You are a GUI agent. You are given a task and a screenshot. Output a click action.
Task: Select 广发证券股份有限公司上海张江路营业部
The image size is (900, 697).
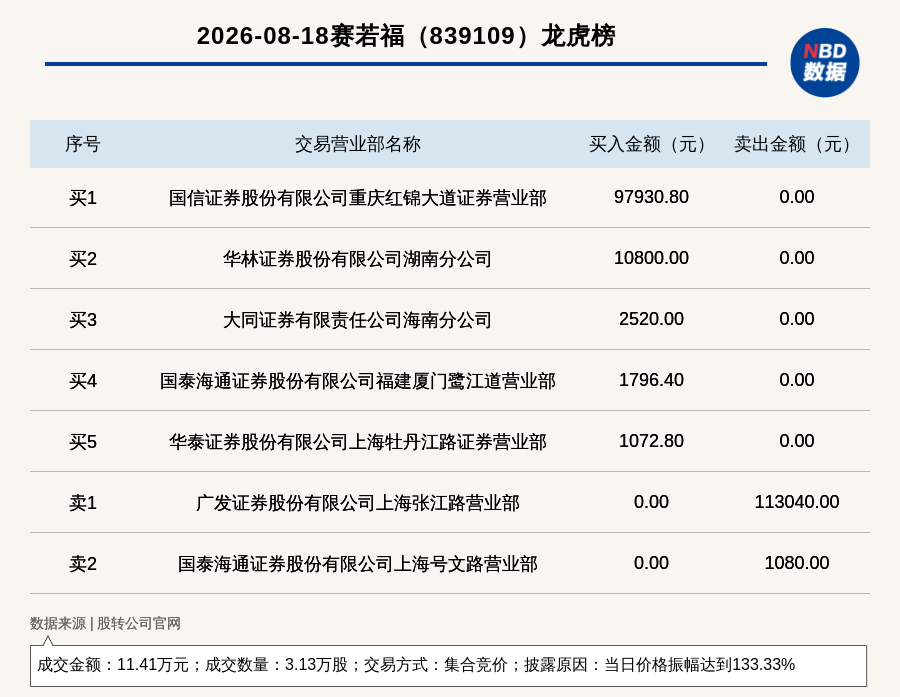point(358,503)
